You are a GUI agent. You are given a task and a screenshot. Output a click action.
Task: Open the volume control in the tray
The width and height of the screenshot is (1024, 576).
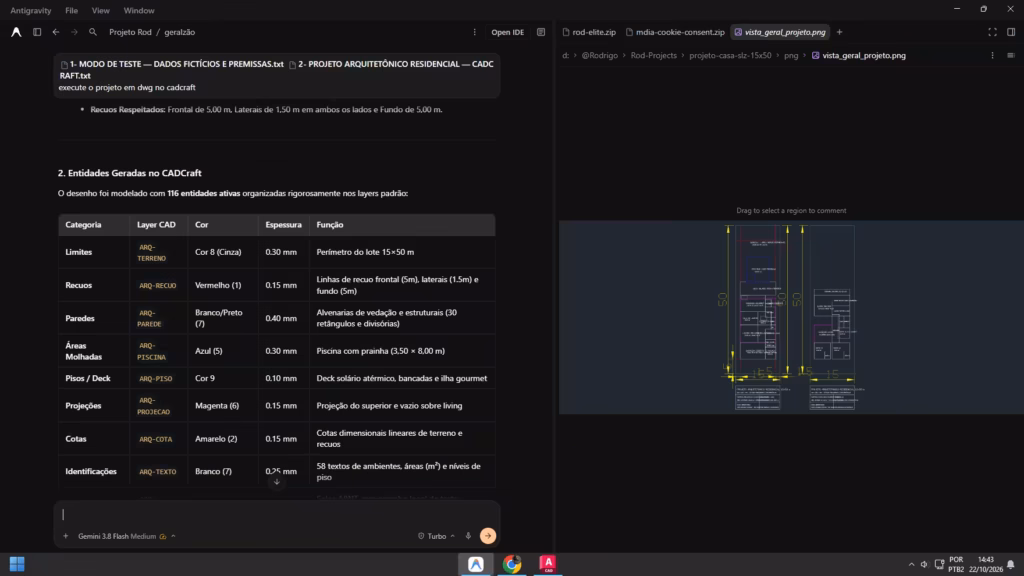click(924, 564)
